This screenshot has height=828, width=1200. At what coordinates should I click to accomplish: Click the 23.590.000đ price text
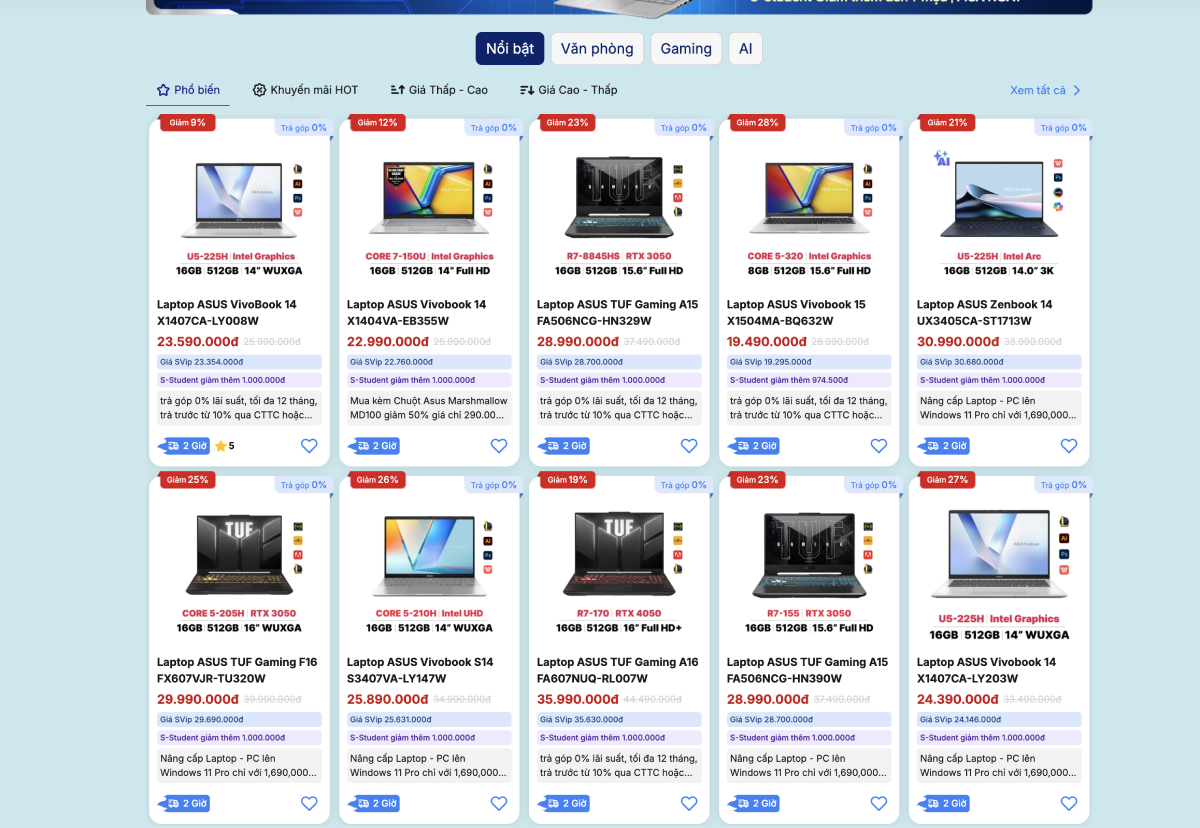(197, 341)
